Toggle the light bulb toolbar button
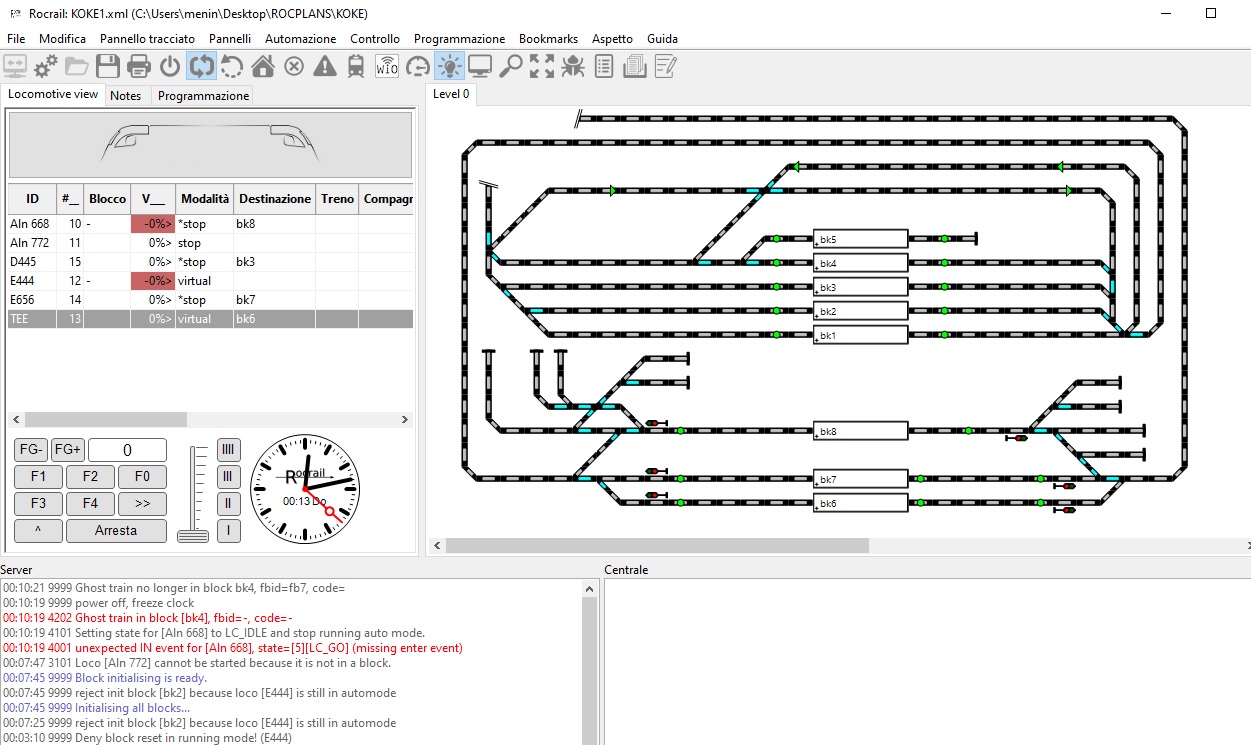Screen dimensions: 1251x745 [x=449, y=67]
